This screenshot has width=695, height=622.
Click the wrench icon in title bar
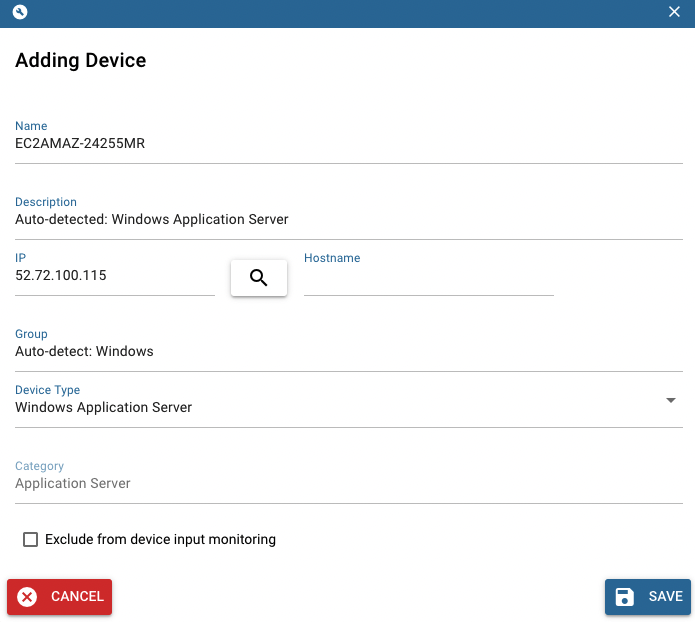[20, 12]
